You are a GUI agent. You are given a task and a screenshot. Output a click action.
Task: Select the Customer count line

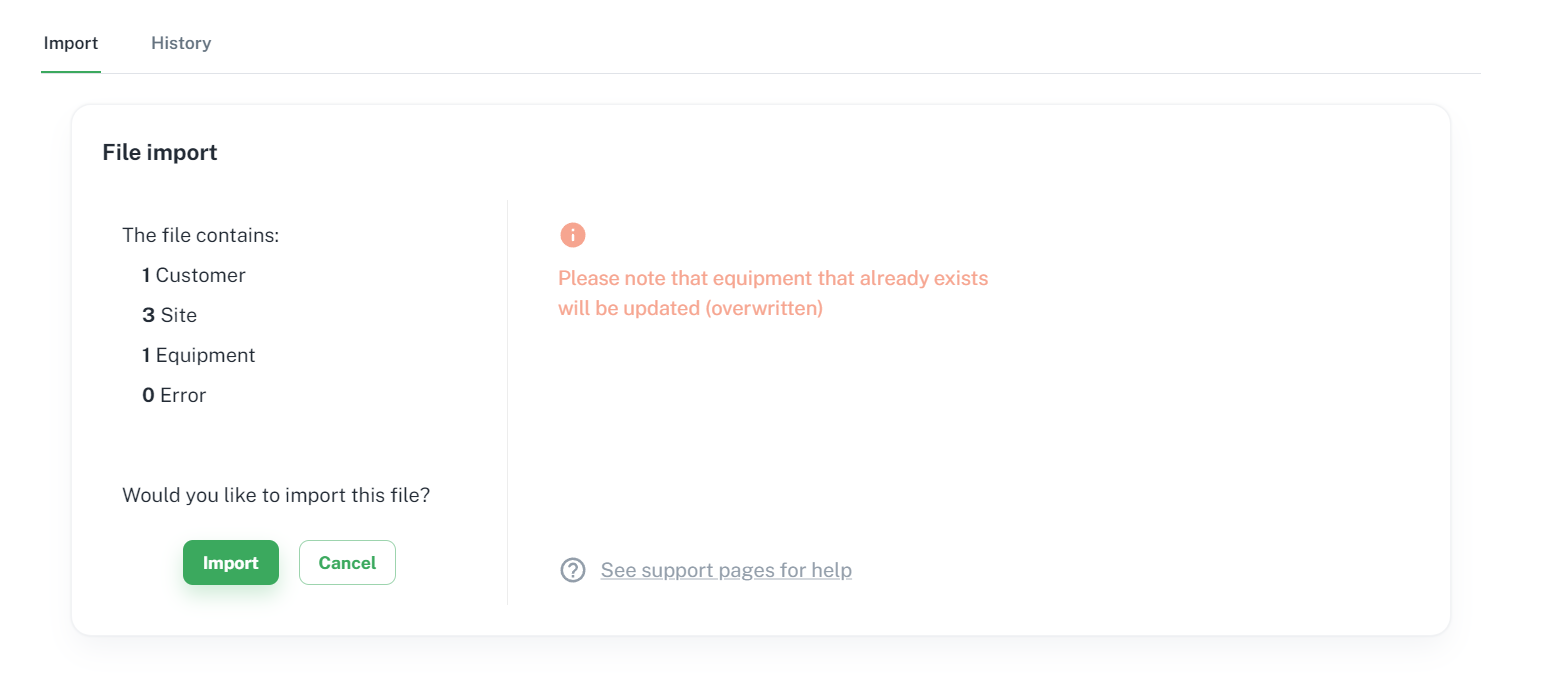194,275
